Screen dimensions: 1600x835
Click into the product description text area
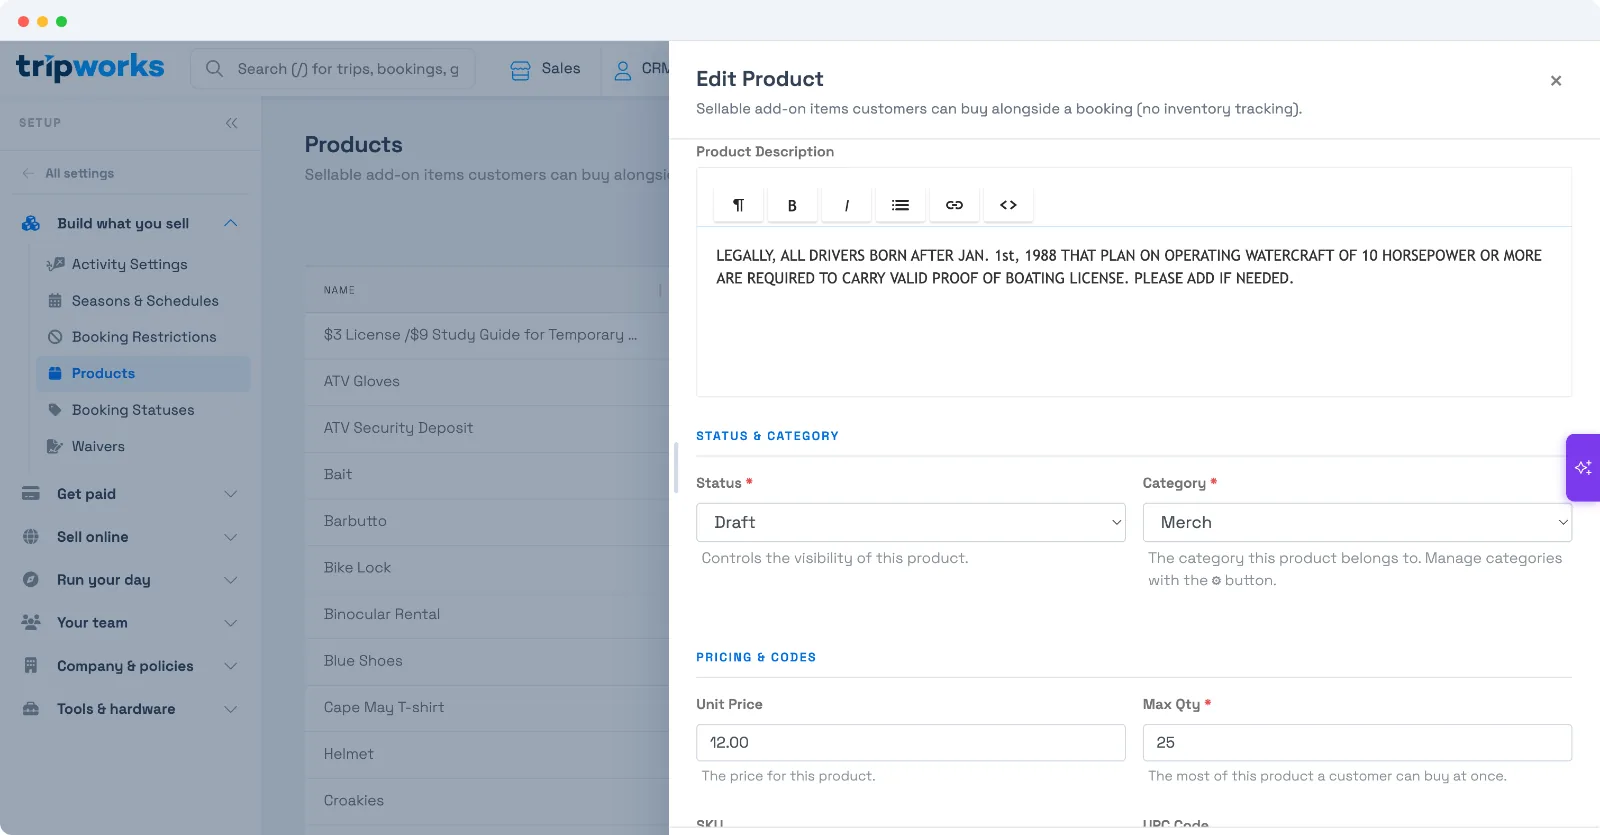click(1134, 311)
